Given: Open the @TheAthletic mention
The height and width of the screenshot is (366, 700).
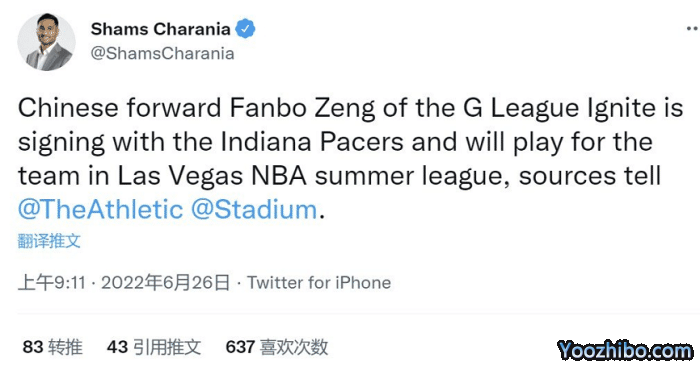Looking at the screenshot, I should pos(100,209).
